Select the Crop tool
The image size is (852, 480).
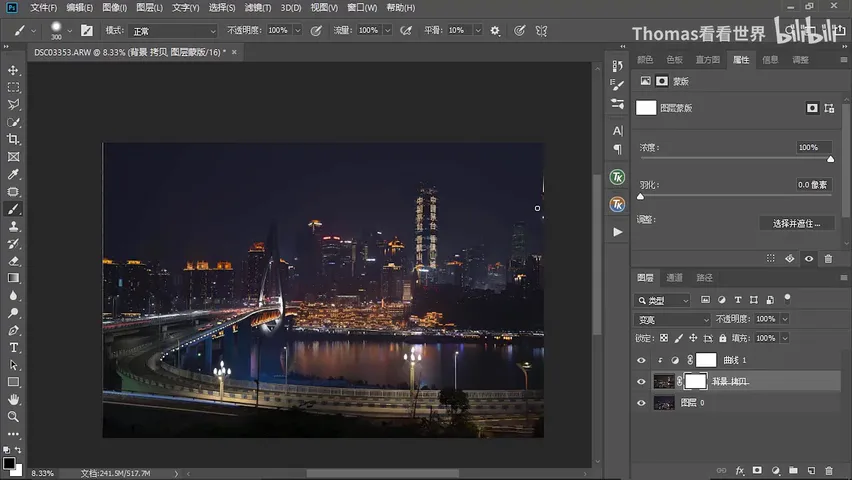coord(13,139)
